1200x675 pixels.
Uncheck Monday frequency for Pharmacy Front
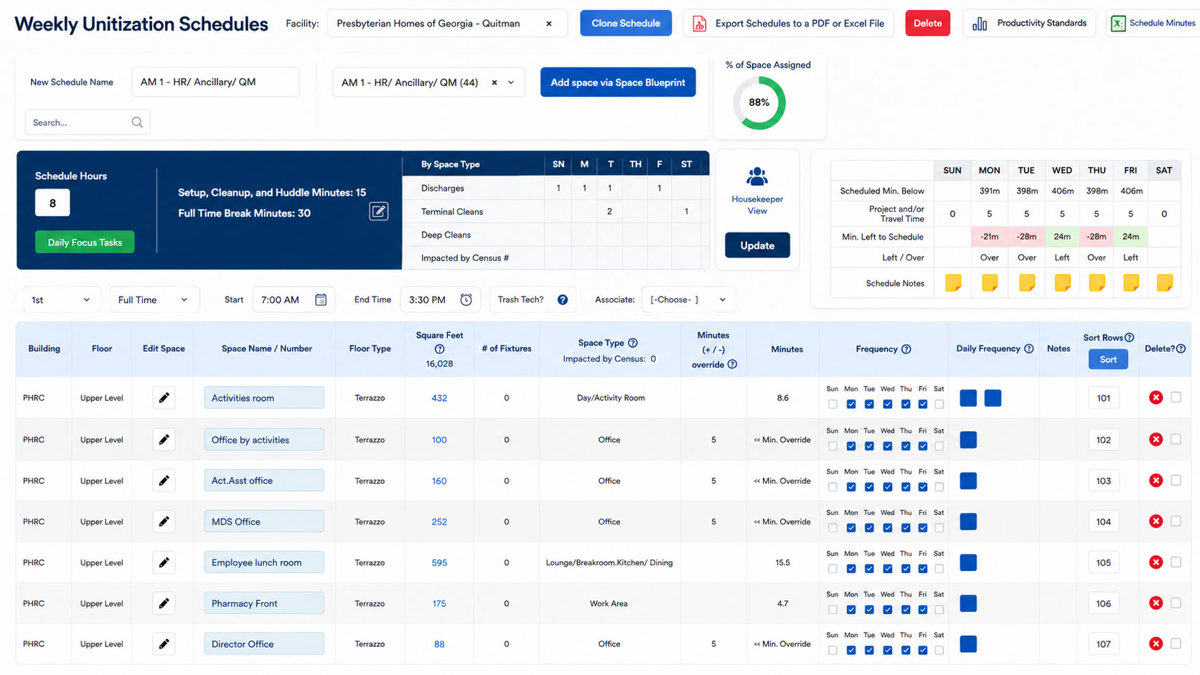coord(851,610)
